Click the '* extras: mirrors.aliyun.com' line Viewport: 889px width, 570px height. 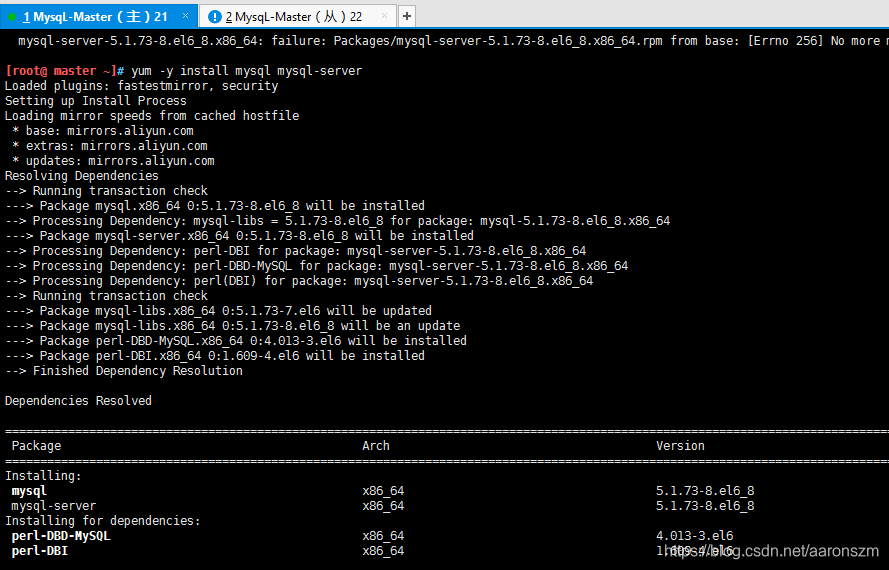coord(109,146)
